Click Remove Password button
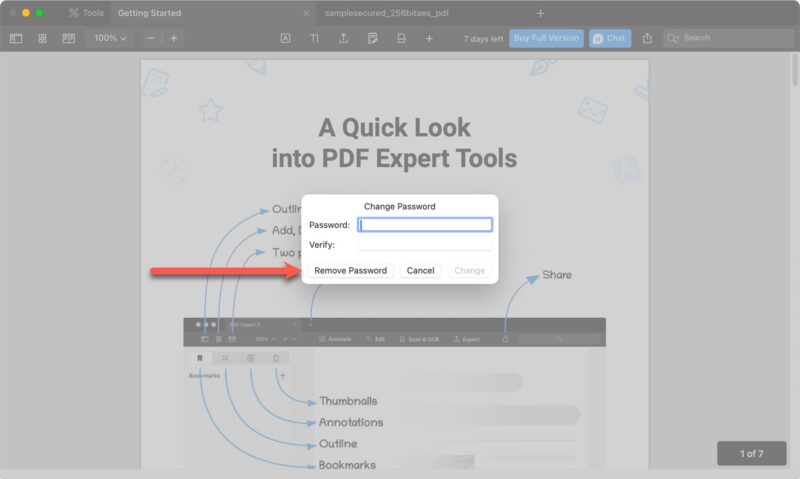The width and height of the screenshot is (800, 479). coord(351,270)
